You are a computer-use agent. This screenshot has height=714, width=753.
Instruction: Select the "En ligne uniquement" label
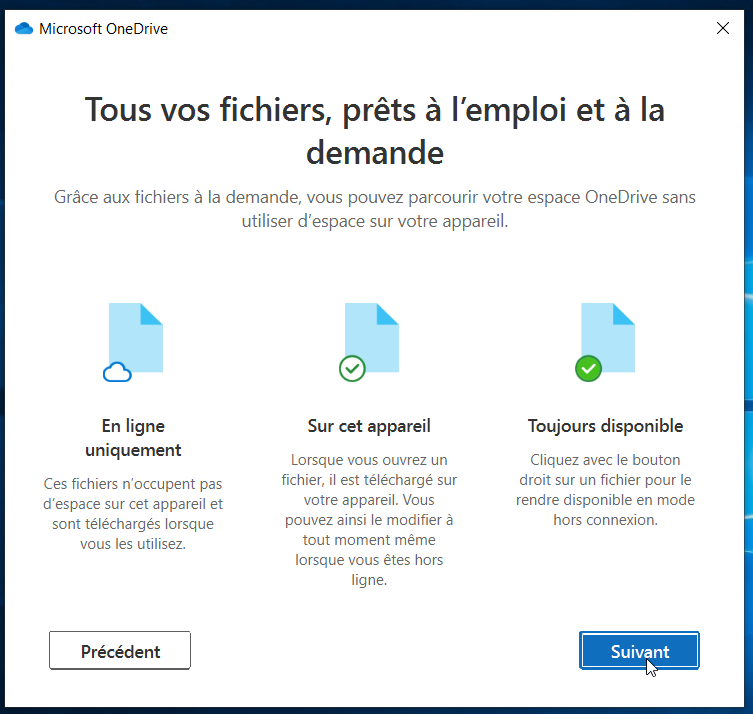tap(133, 437)
